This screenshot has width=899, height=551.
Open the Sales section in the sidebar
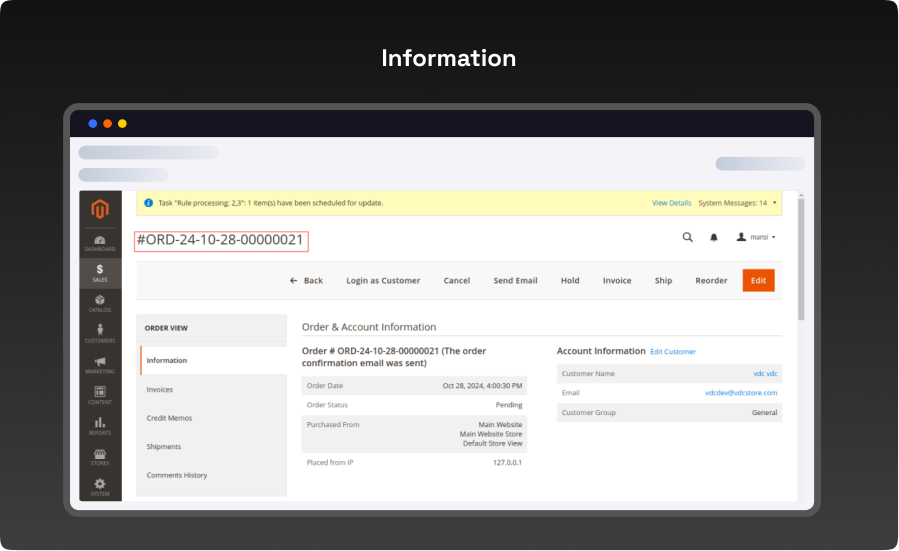tap(100, 273)
